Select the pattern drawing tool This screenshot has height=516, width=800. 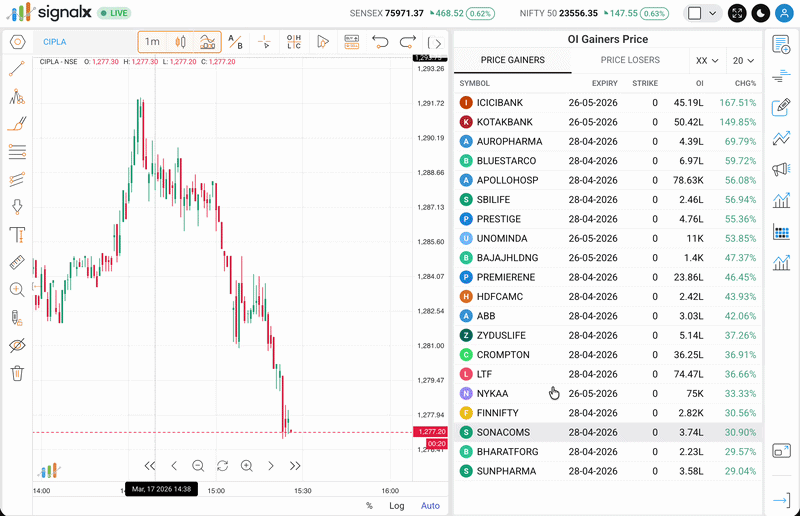[x=17, y=96]
